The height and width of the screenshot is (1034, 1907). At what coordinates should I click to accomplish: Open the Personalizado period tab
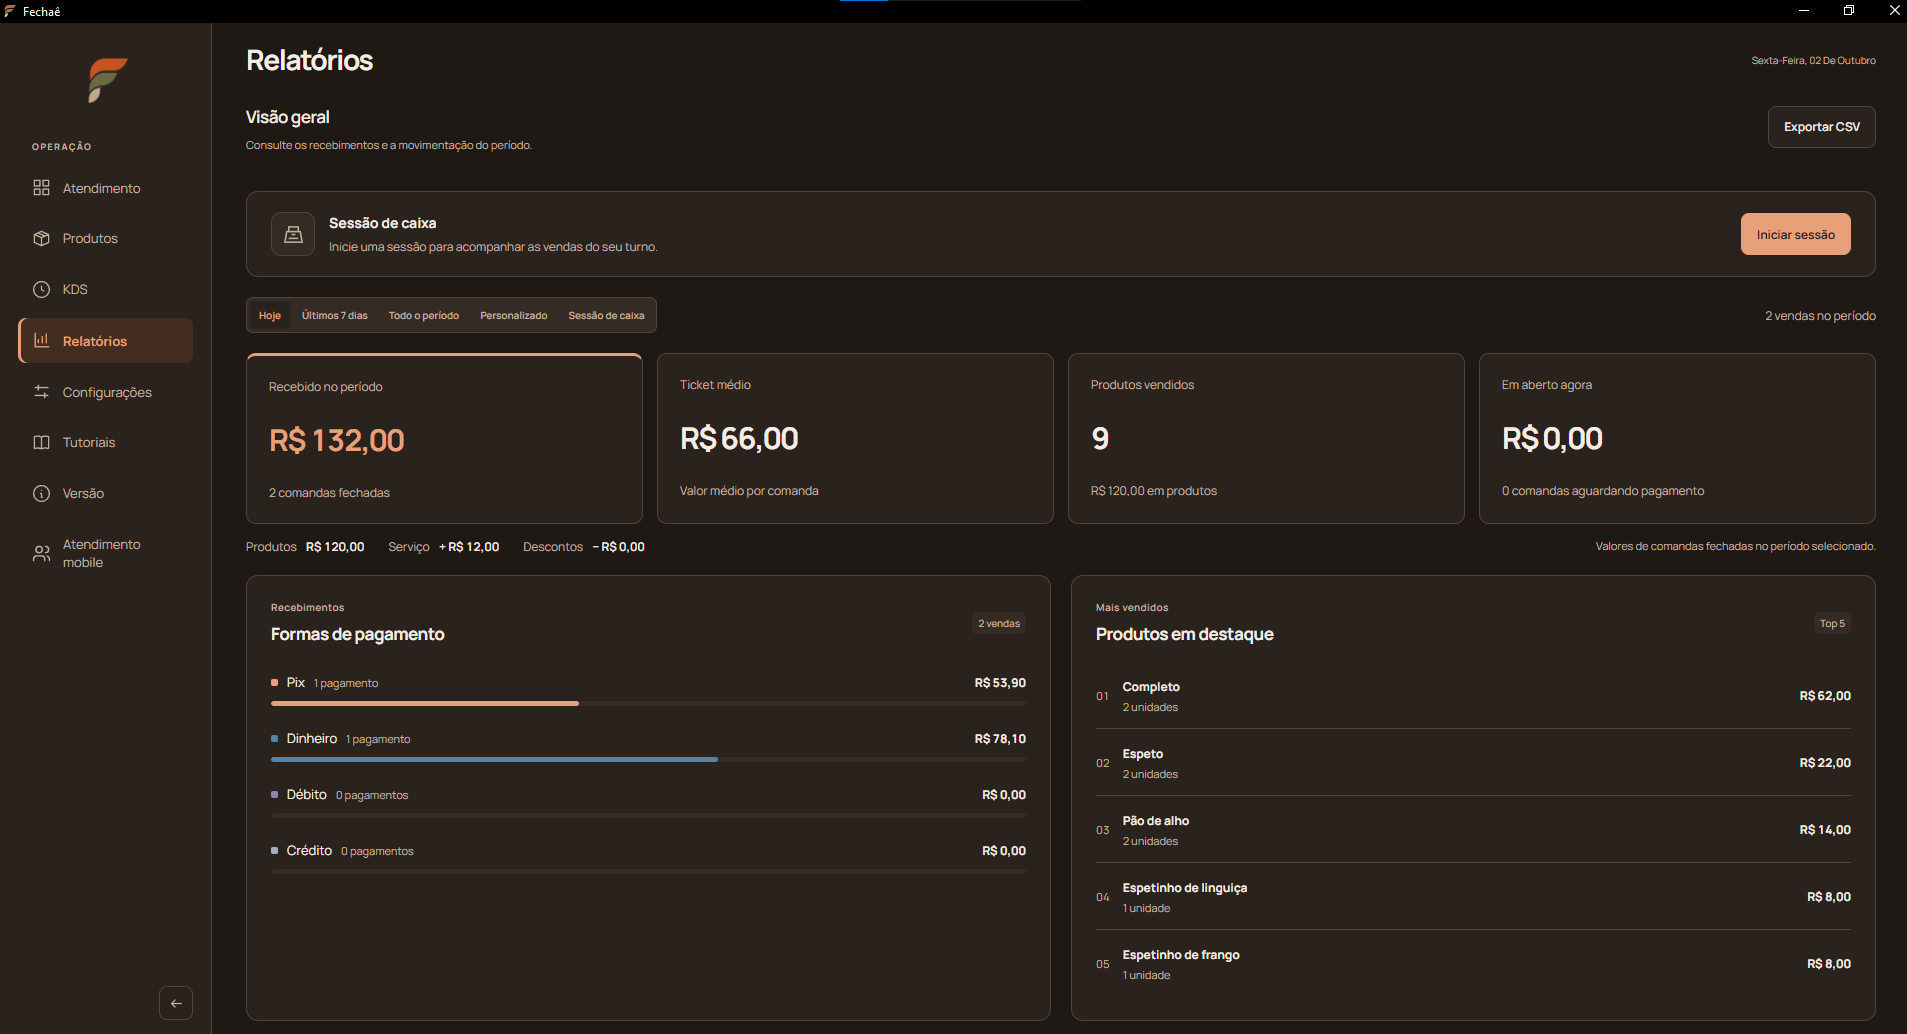coord(514,315)
